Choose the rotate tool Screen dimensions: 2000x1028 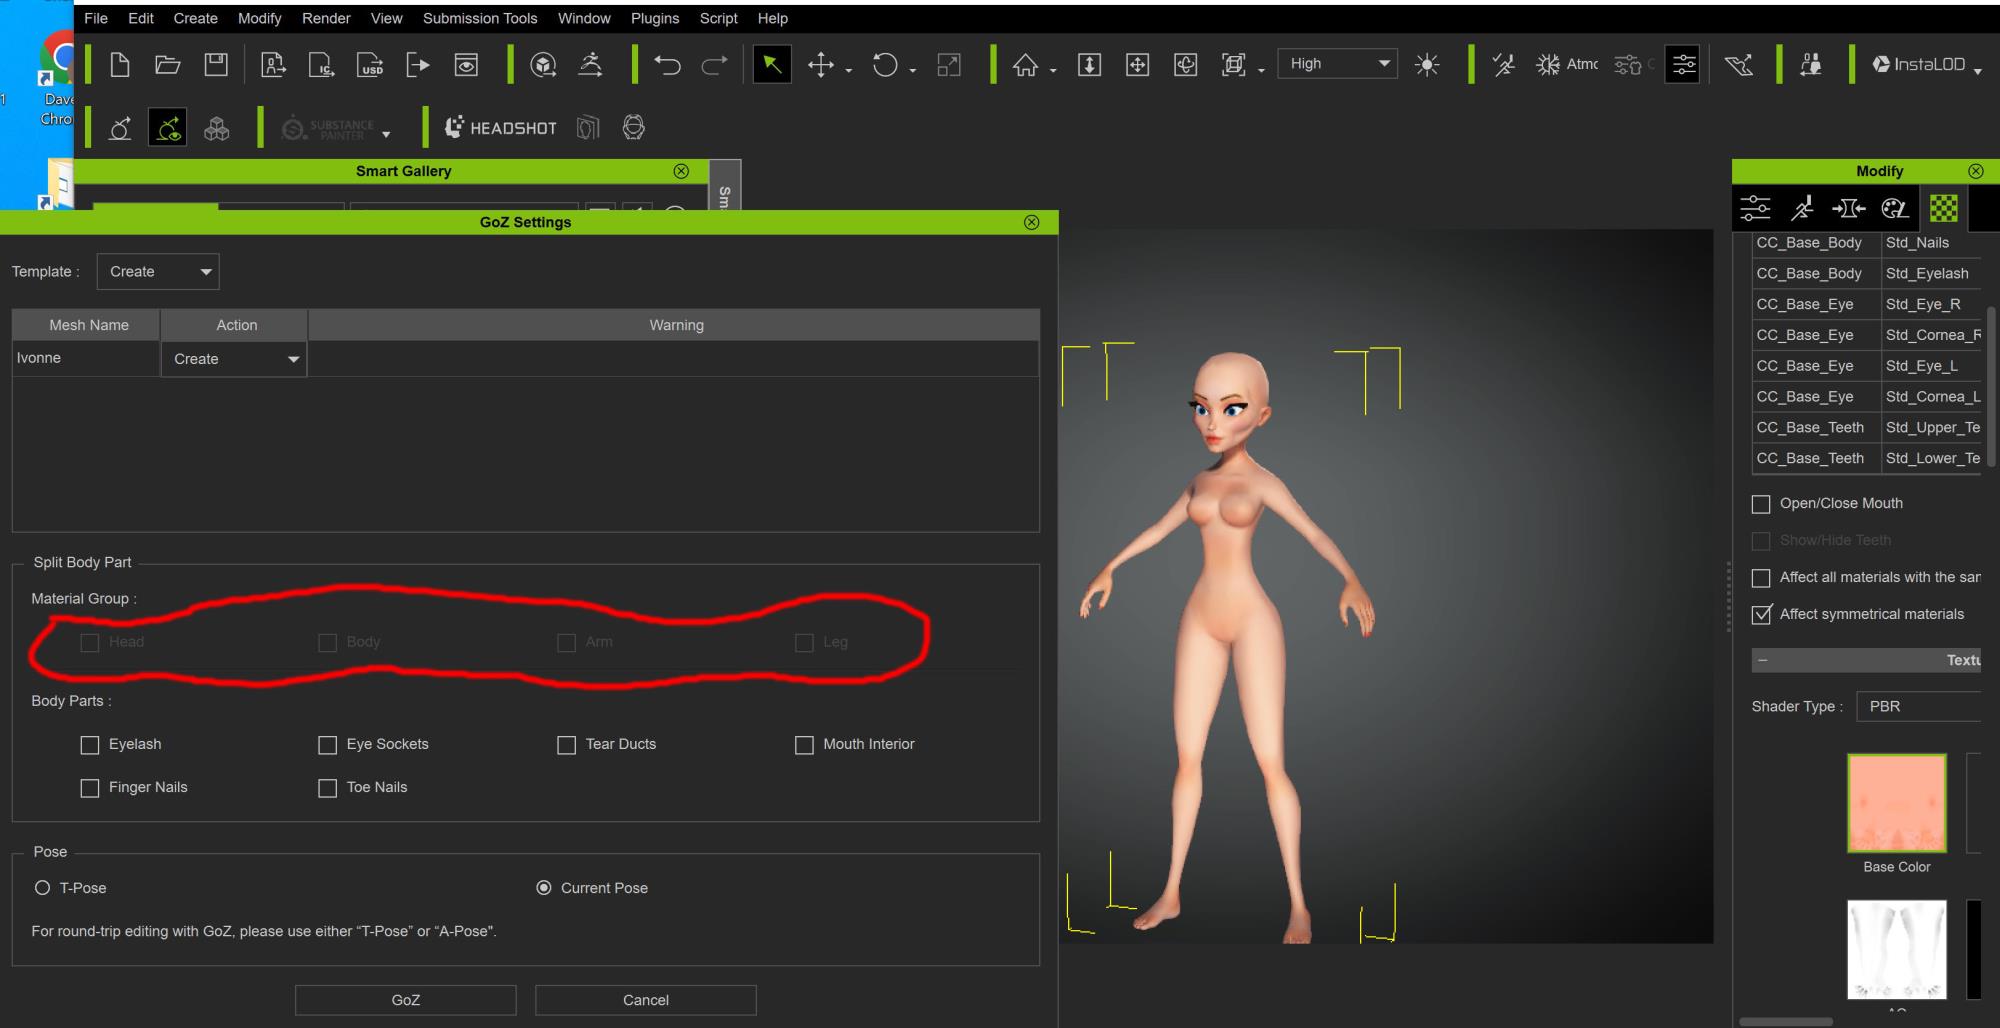(x=885, y=65)
